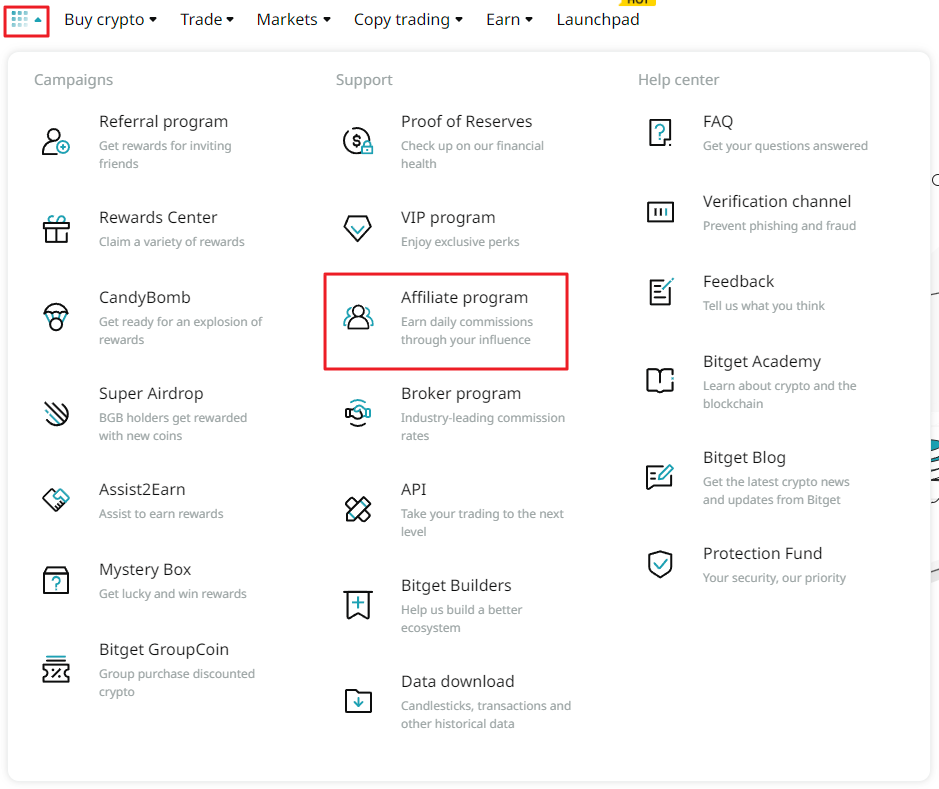Go to CandyBomb campaign
Screen dimensions: 939x789
[144, 298]
